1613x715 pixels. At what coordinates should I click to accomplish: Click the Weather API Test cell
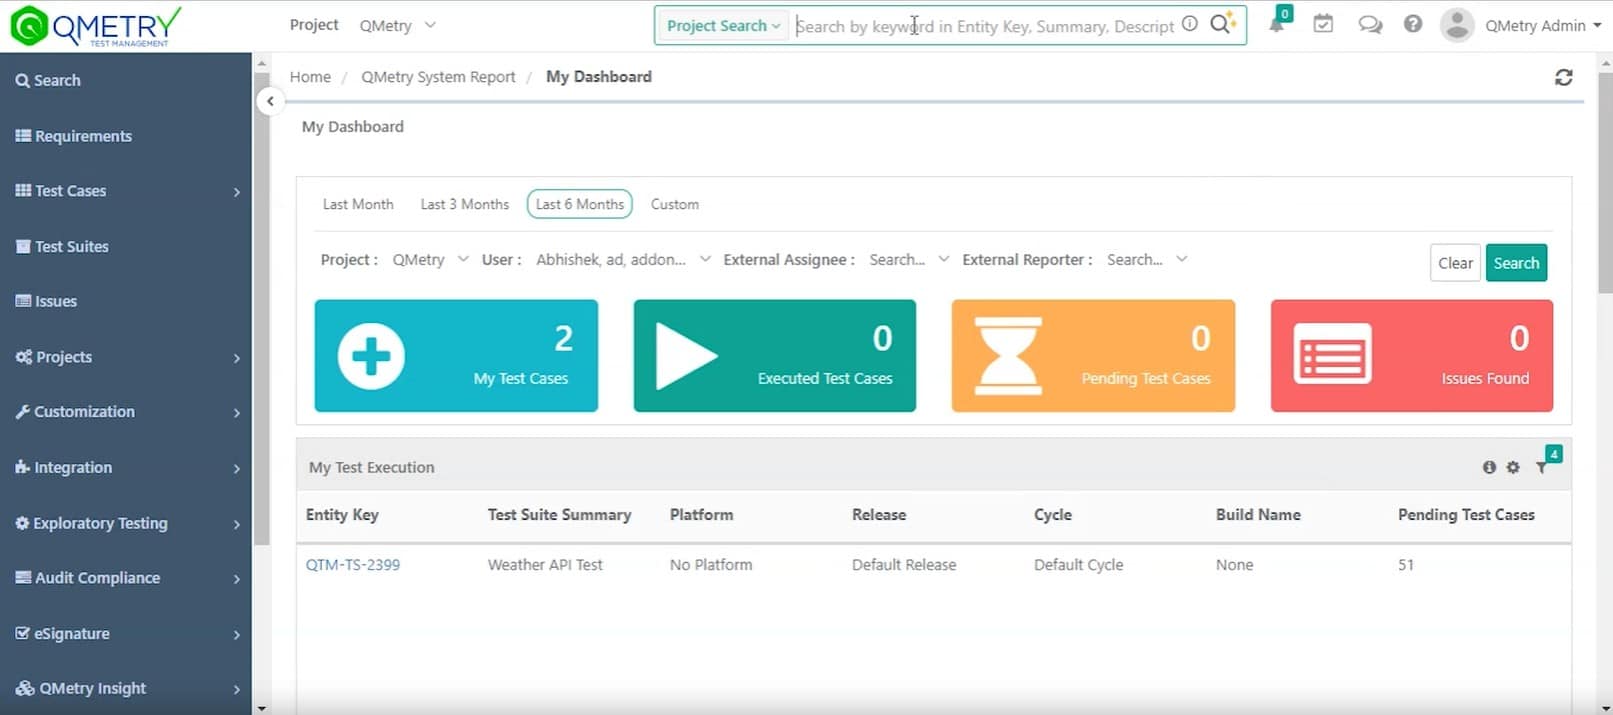click(x=545, y=565)
